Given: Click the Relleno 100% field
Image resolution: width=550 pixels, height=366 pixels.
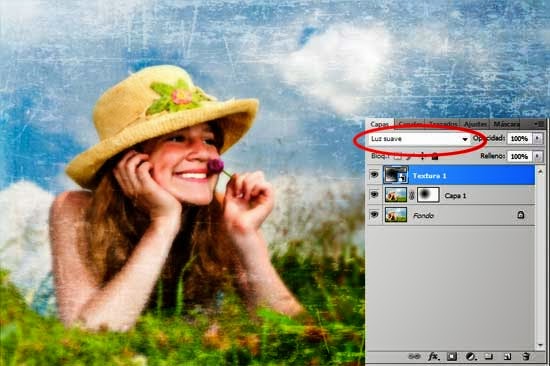Looking at the screenshot, I should tap(519, 156).
